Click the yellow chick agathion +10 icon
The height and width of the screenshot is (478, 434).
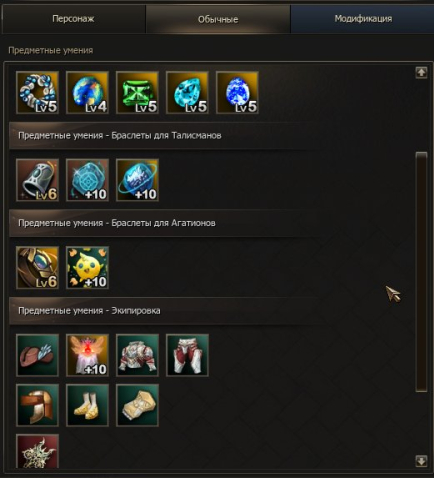coord(87,268)
